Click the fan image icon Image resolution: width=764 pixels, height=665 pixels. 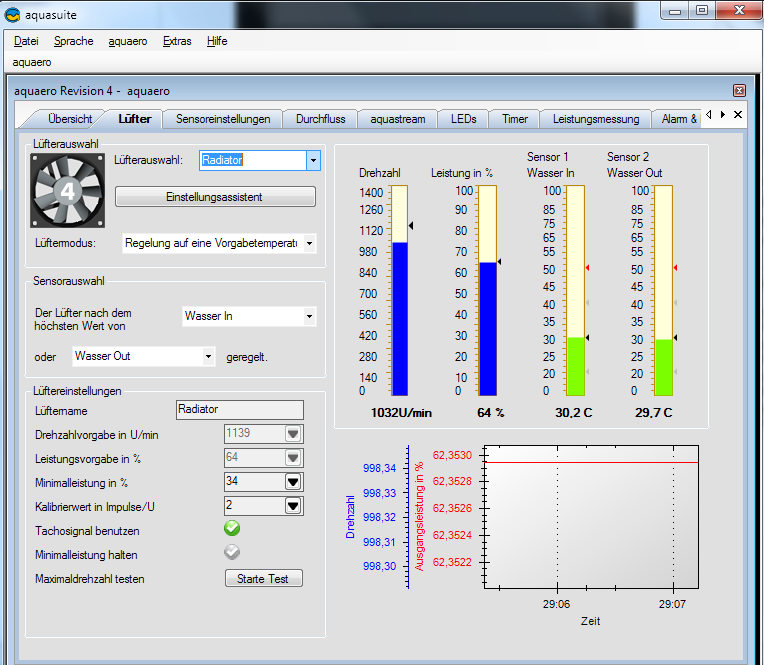[69, 190]
